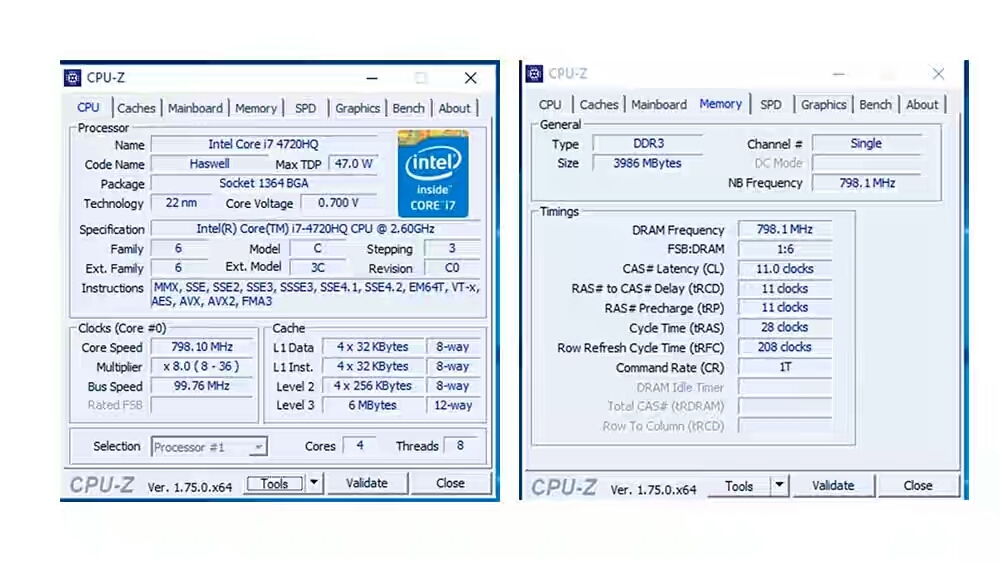This screenshot has height=562, width=1000.
Task: Click the Instructions list text
Action: click(316, 294)
